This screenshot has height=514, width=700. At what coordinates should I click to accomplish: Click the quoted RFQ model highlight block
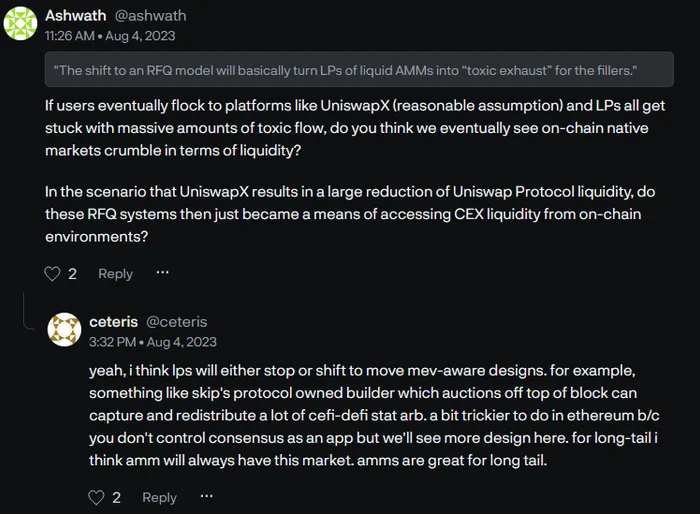coord(359,70)
